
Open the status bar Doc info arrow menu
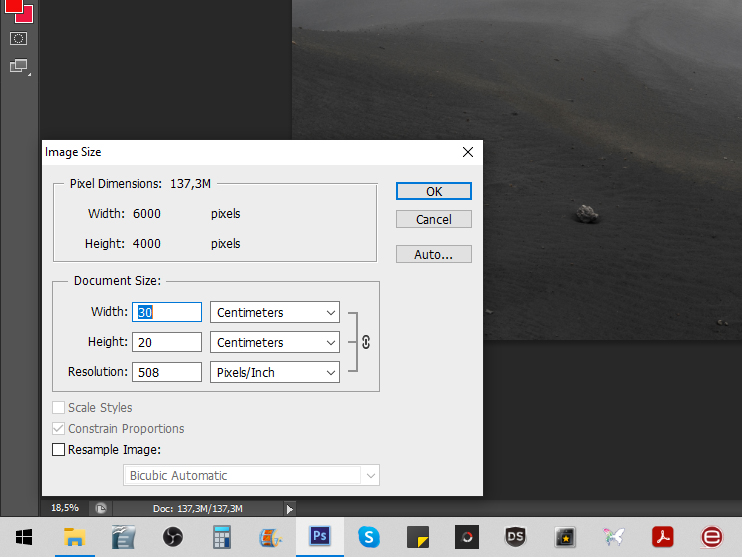(x=290, y=509)
